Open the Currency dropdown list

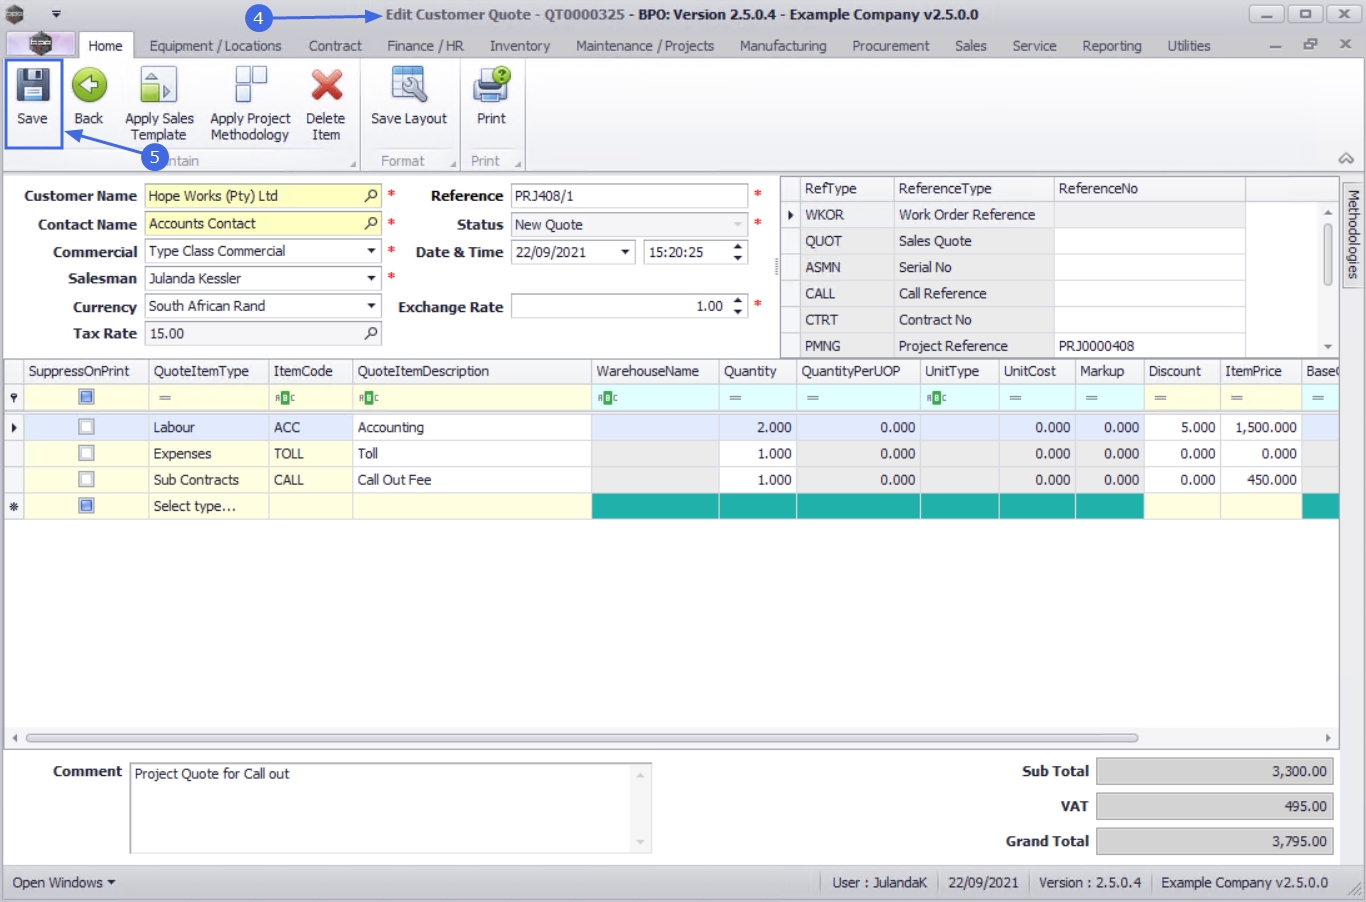point(371,306)
